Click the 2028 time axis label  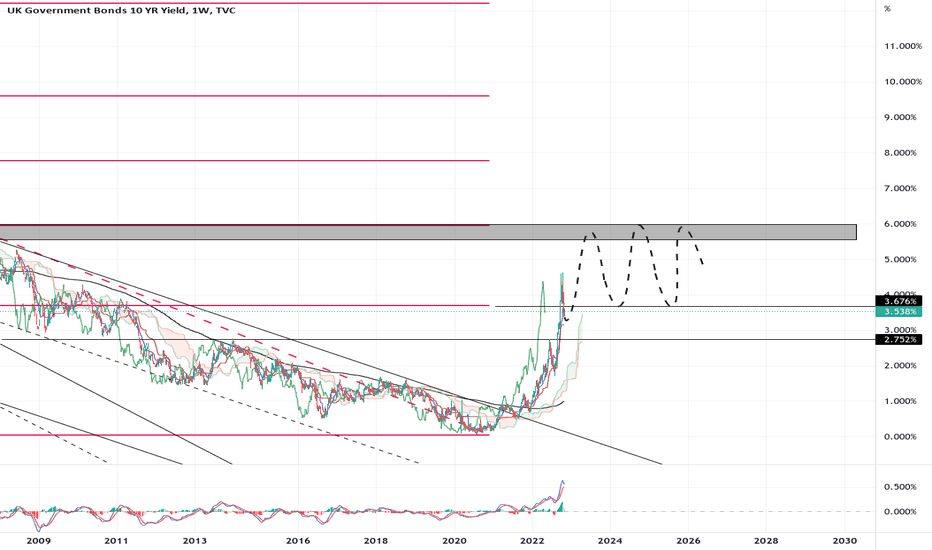[766, 540]
